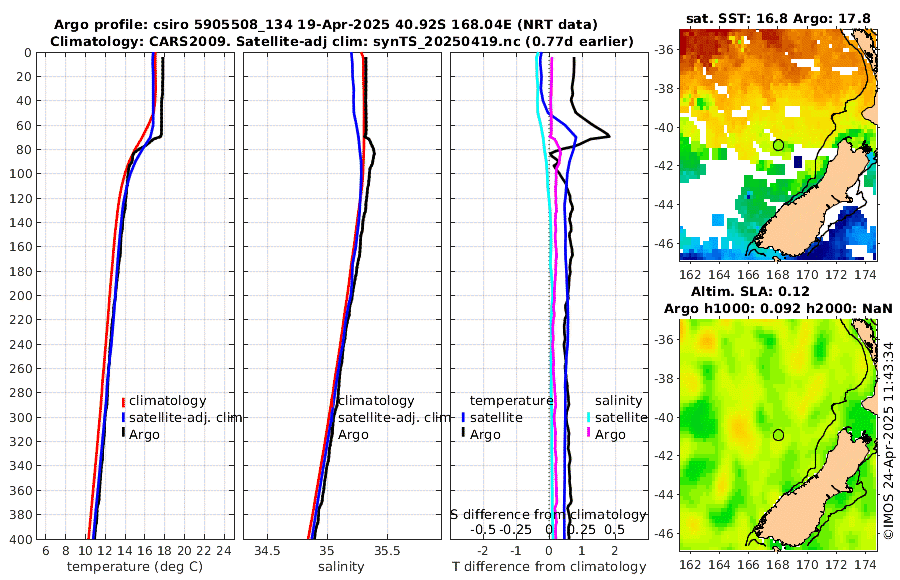Click the red climatology legend marker in temperature plot
Viewport: 900px width, 580px height.
(123, 401)
